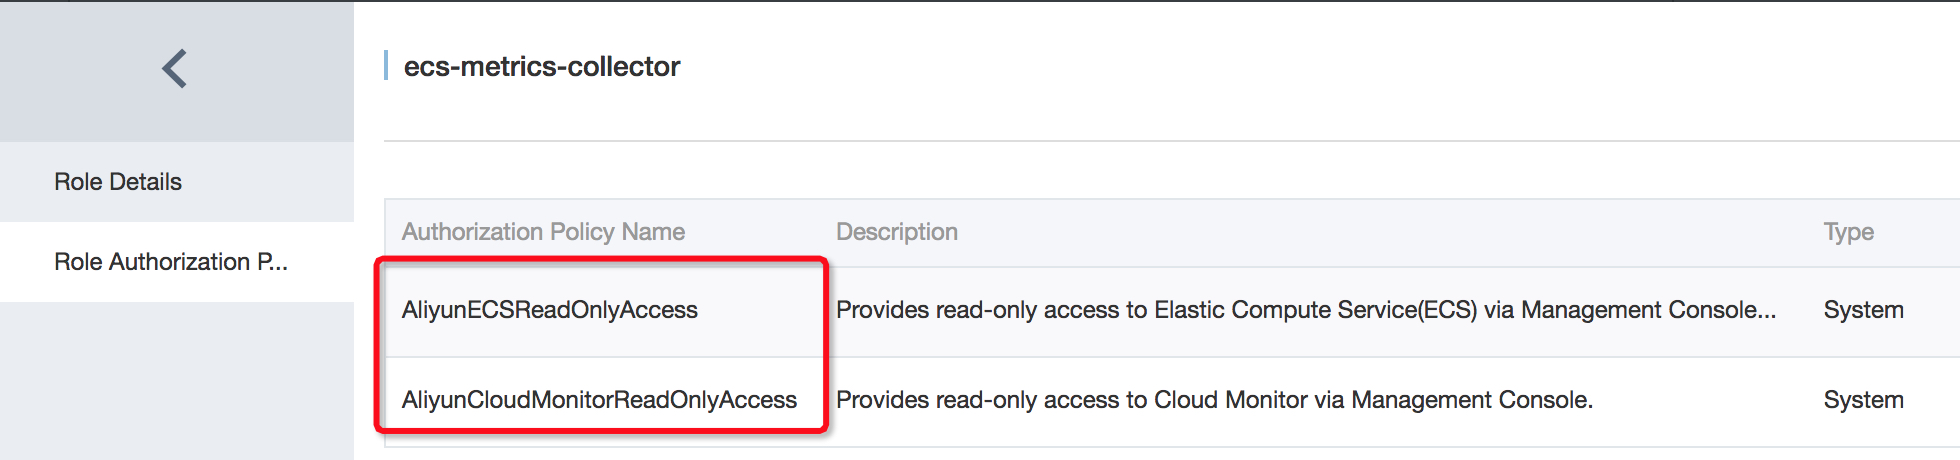Expand the truncated ellipsis of the ECS description

1767,310
